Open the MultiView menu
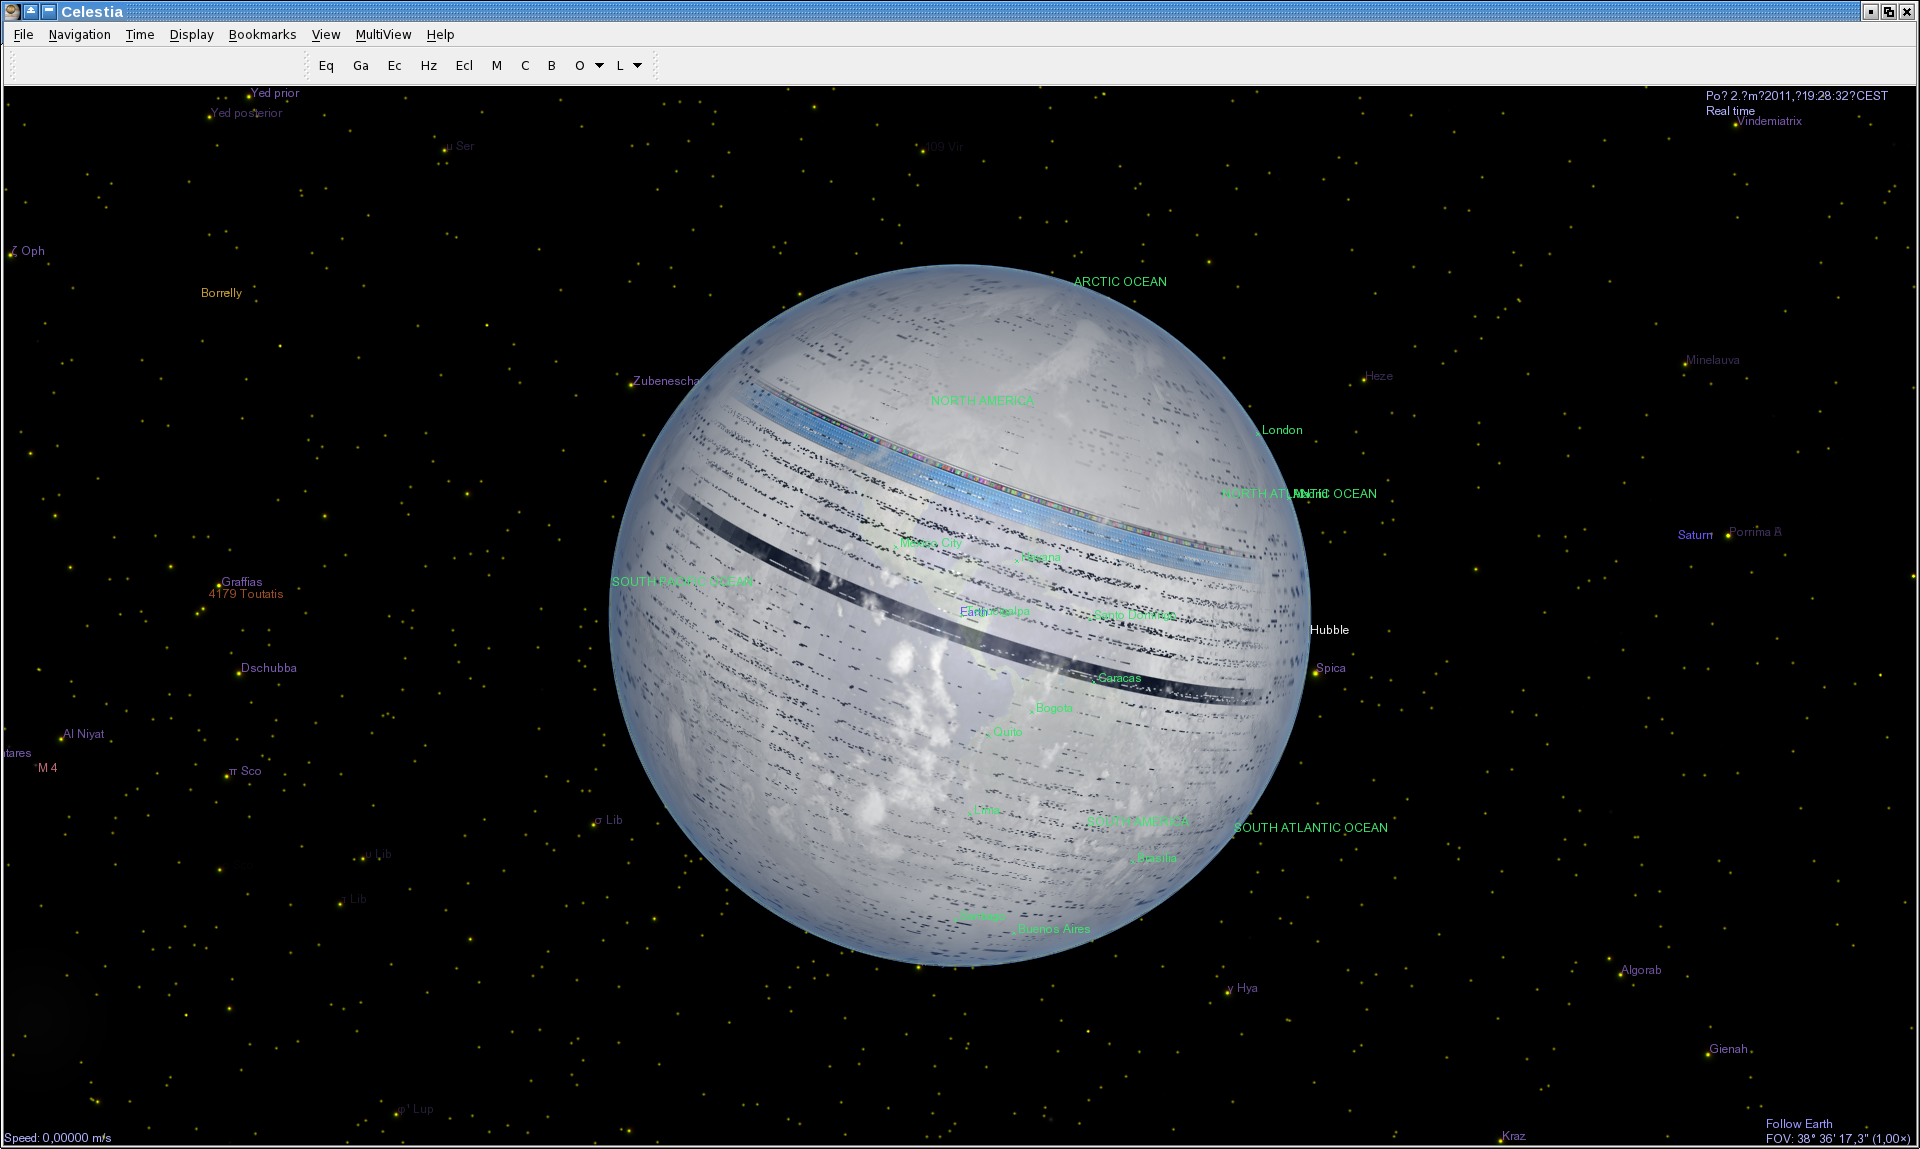Image resolution: width=1920 pixels, height=1149 pixels. [x=383, y=34]
